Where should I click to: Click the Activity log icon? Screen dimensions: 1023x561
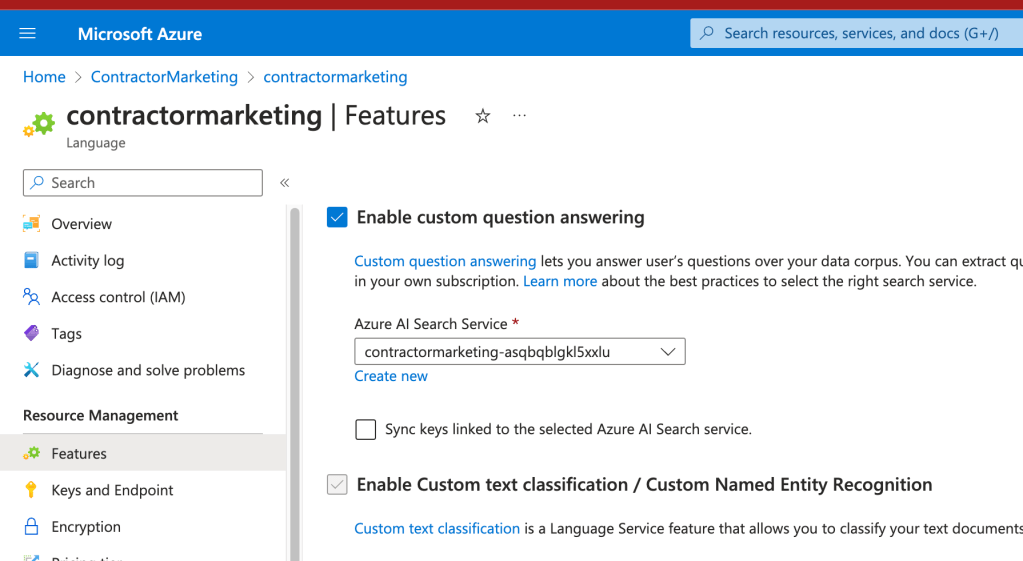pyautogui.click(x=31, y=260)
